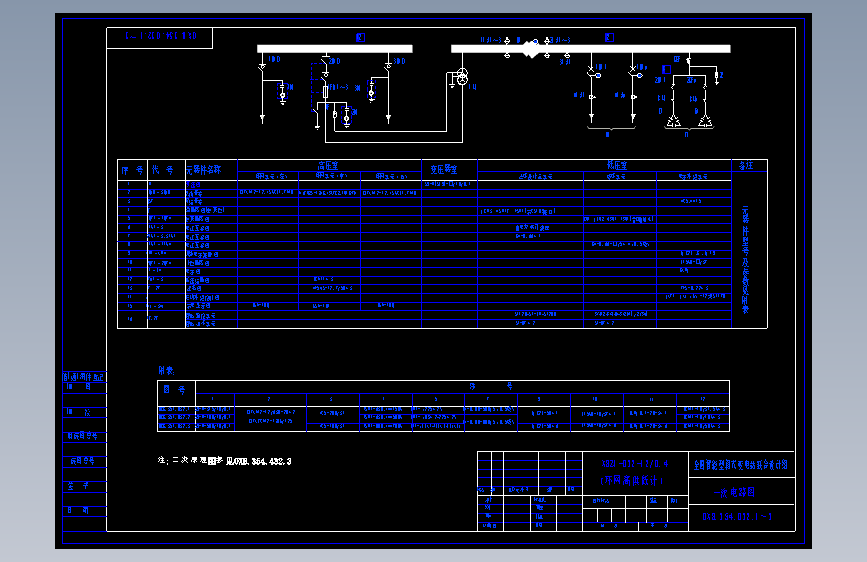Select the 代号 header cell
The width and height of the screenshot is (867, 562).
pyautogui.click(x=166, y=170)
